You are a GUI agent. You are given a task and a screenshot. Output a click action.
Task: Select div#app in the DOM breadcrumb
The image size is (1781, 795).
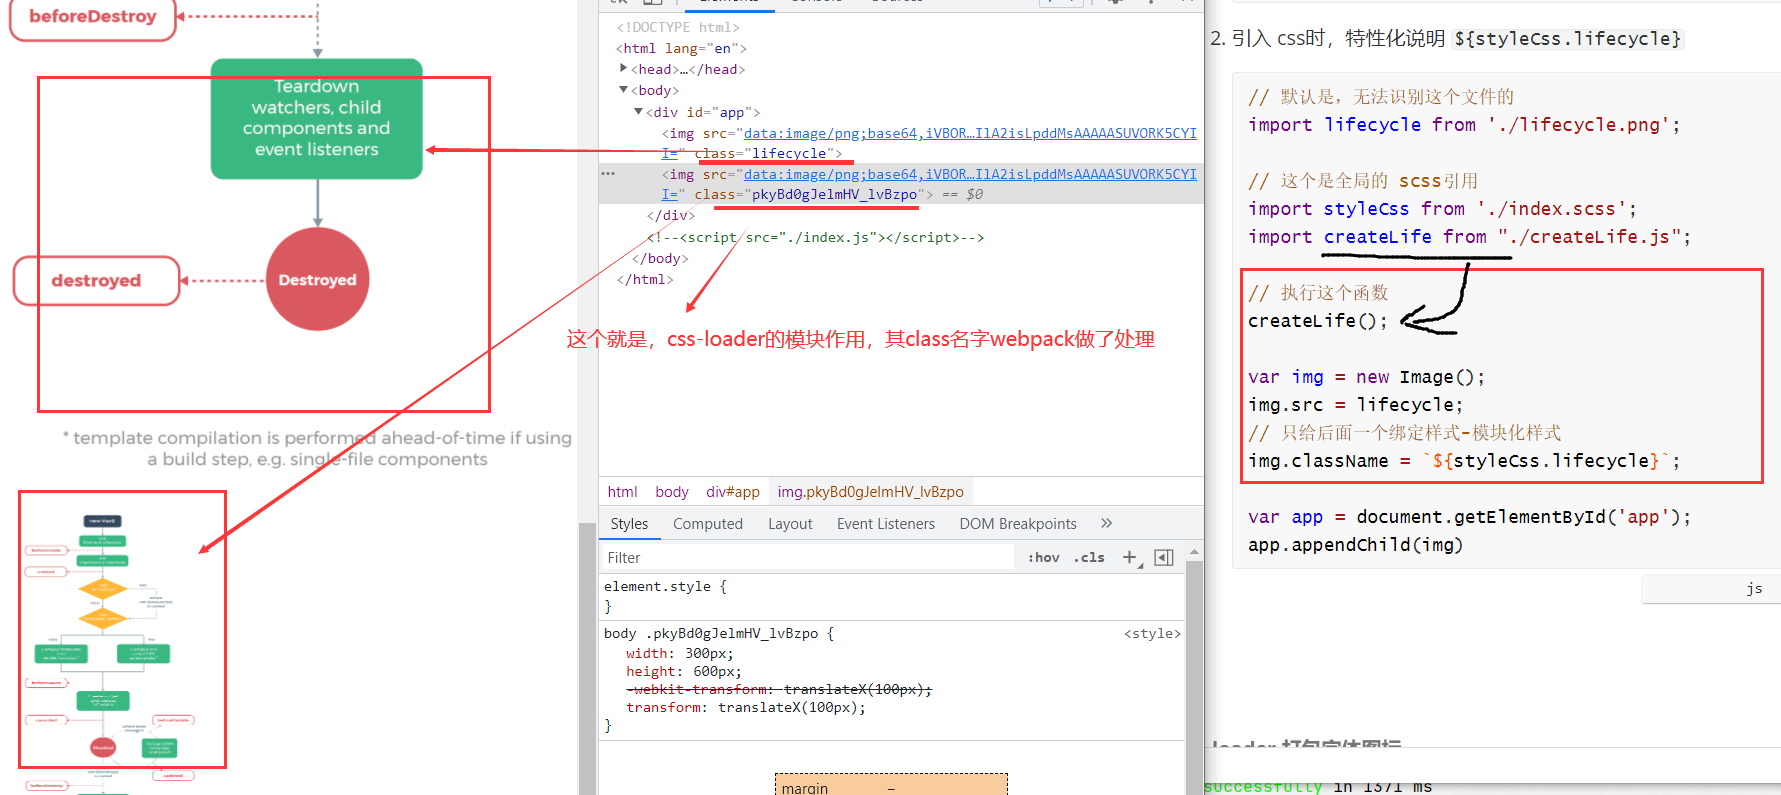[x=733, y=492]
